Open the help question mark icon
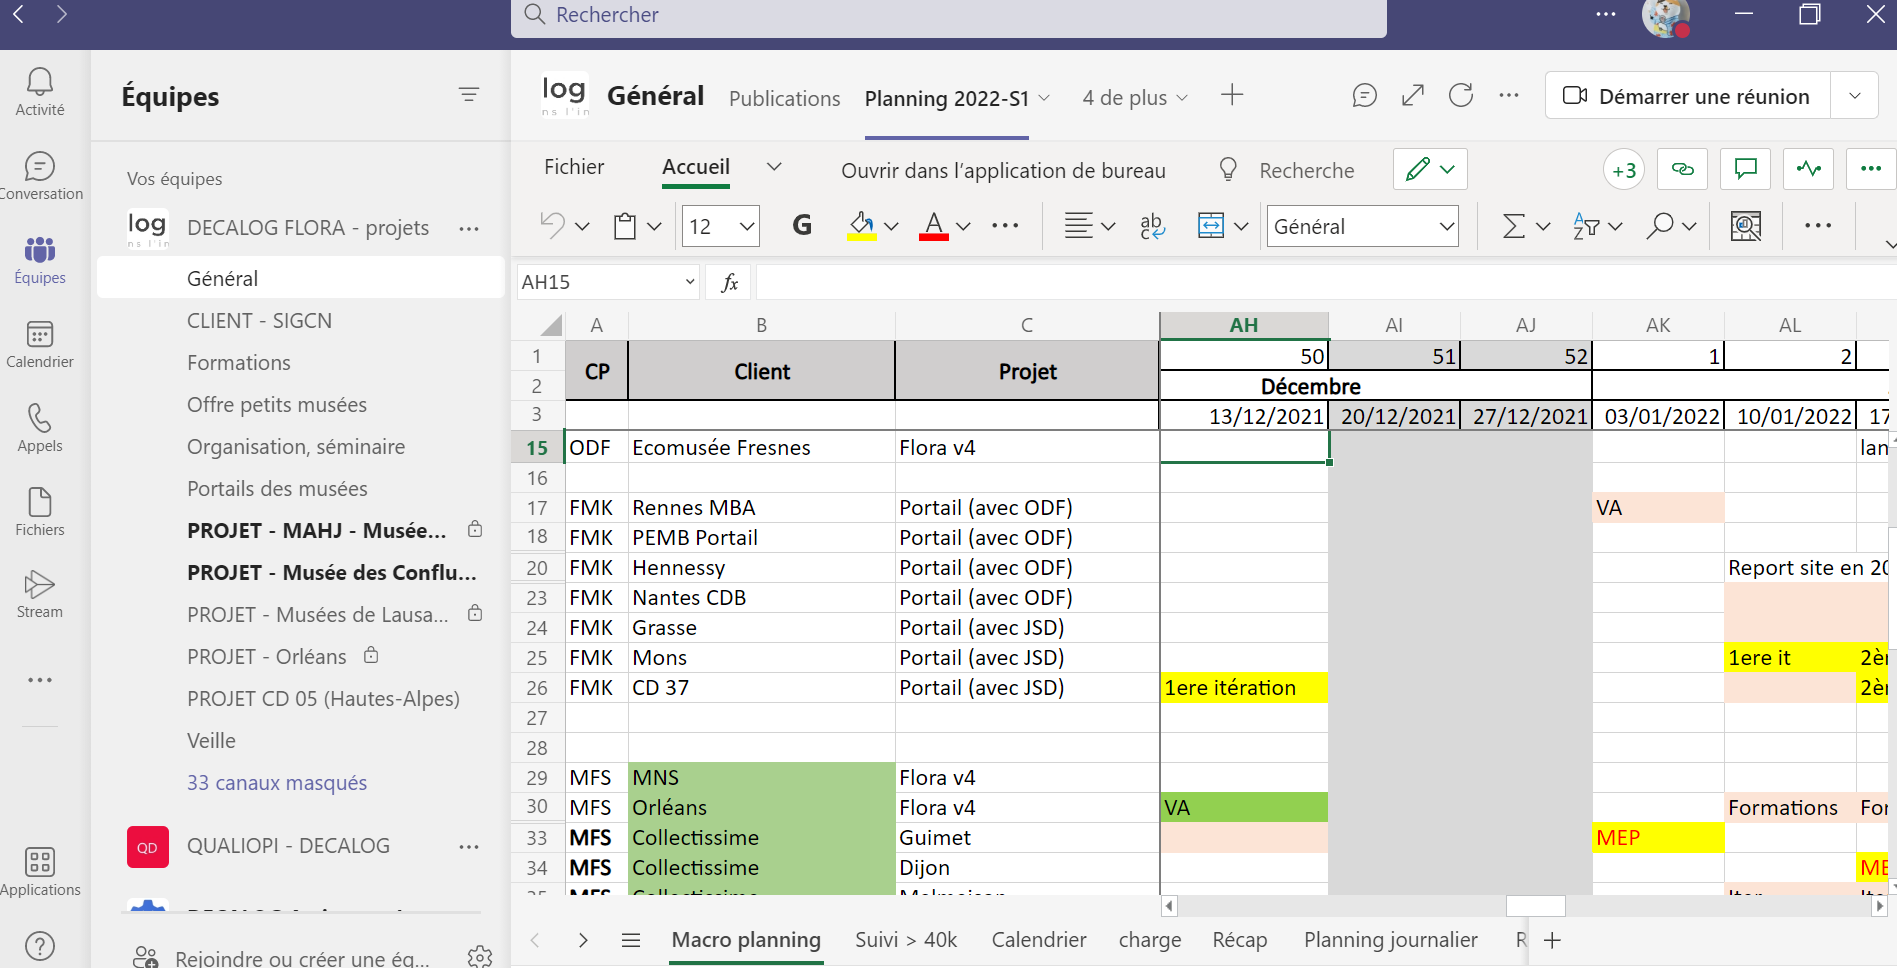This screenshot has height=968, width=1897. point(40,946)
